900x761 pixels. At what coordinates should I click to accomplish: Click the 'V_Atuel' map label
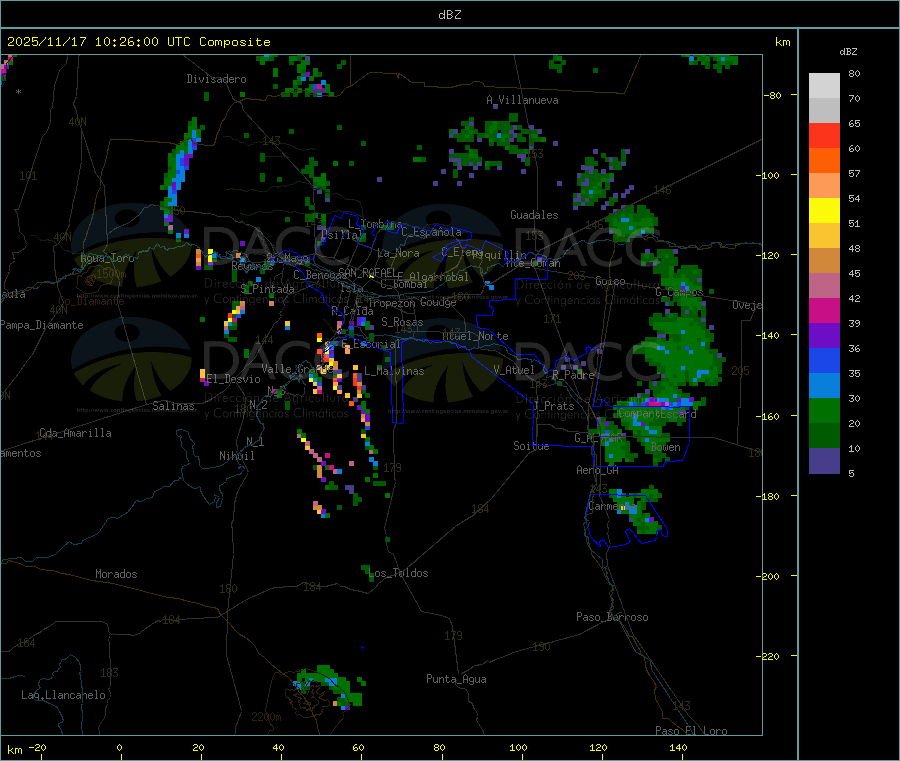[x=514, y=370]
